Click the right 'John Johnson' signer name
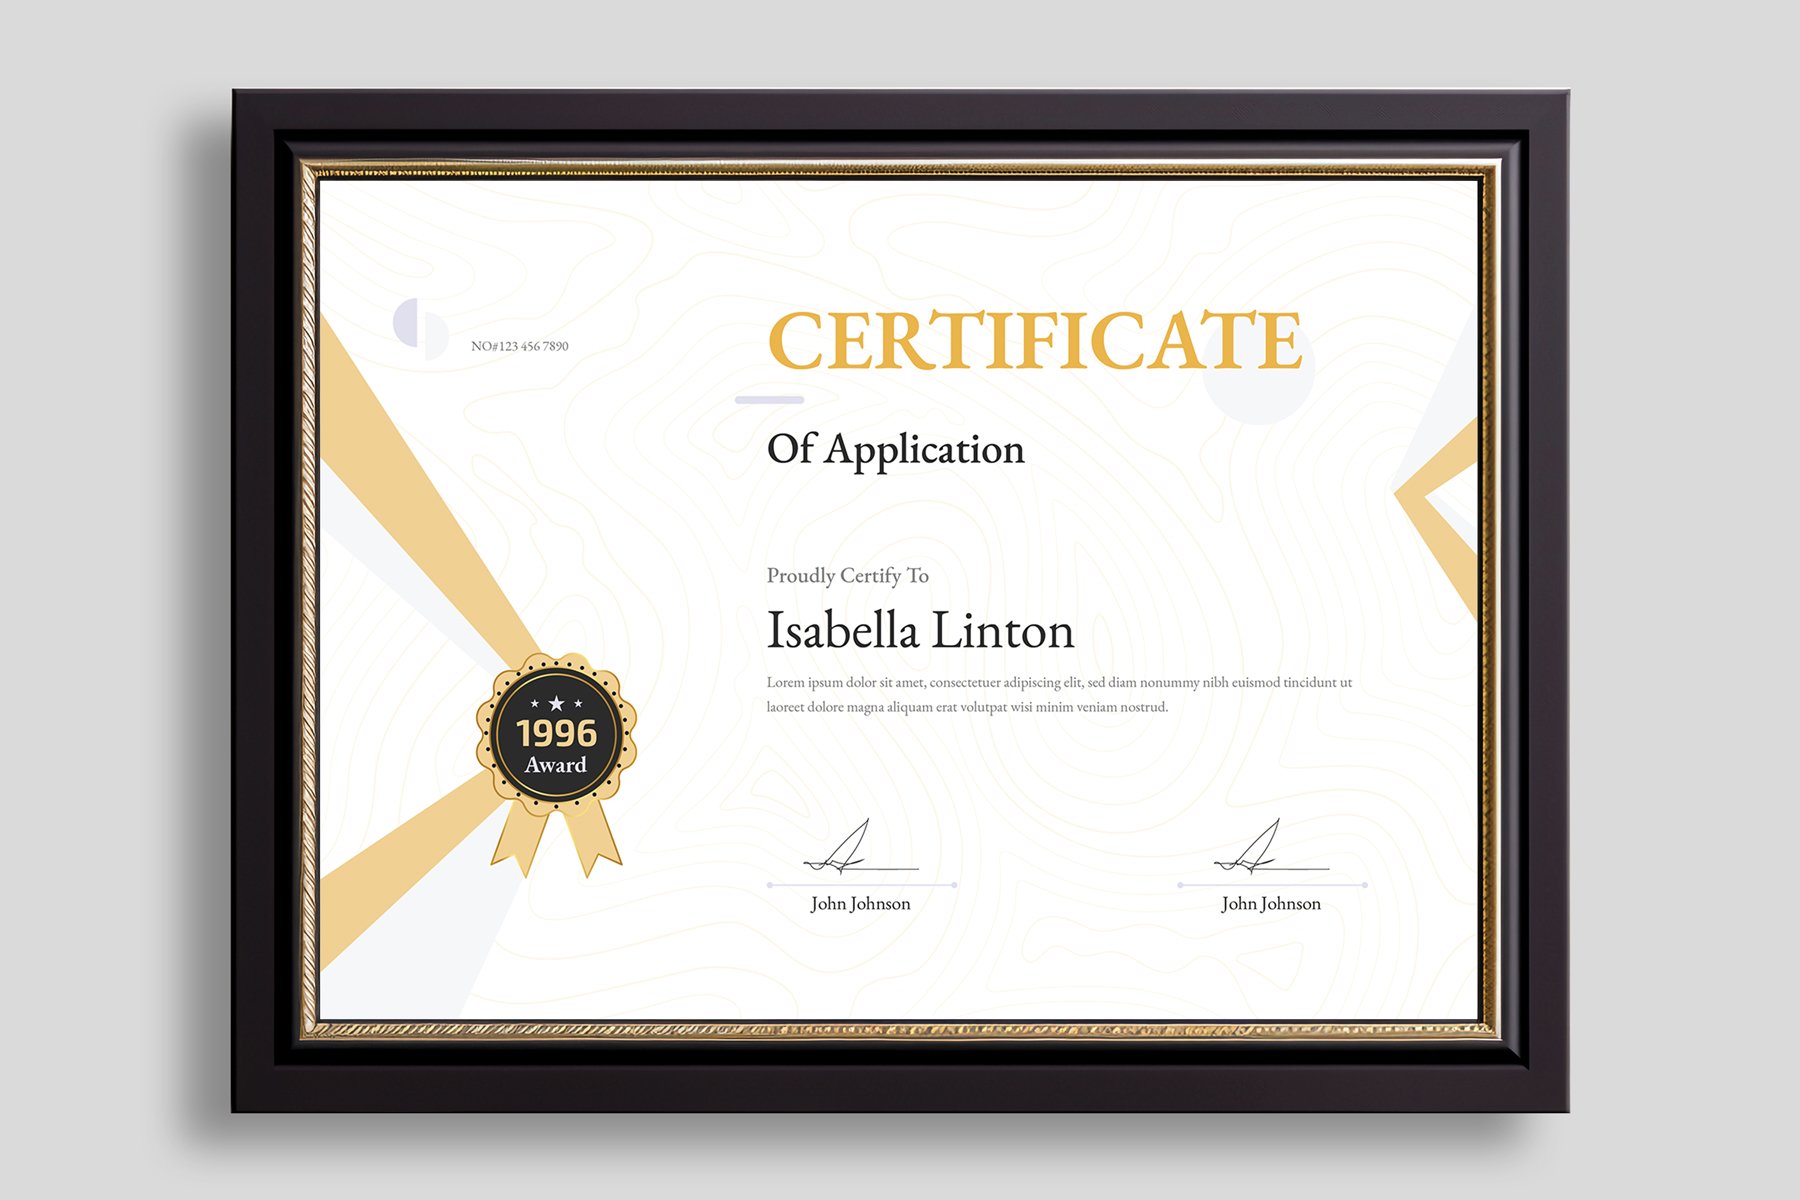The image size is (1800, 1200). click(1271, 904)
